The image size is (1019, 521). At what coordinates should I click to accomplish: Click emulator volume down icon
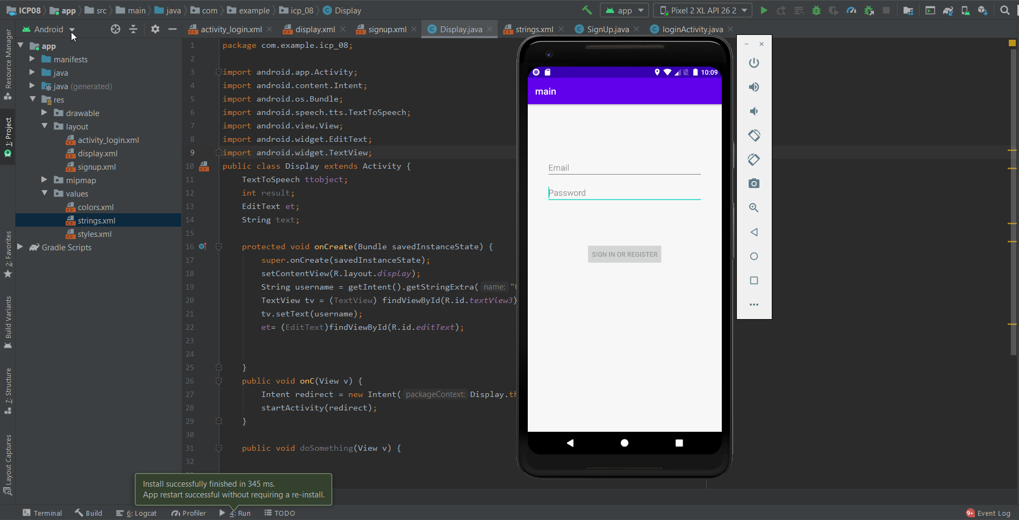tap(754, 111)
